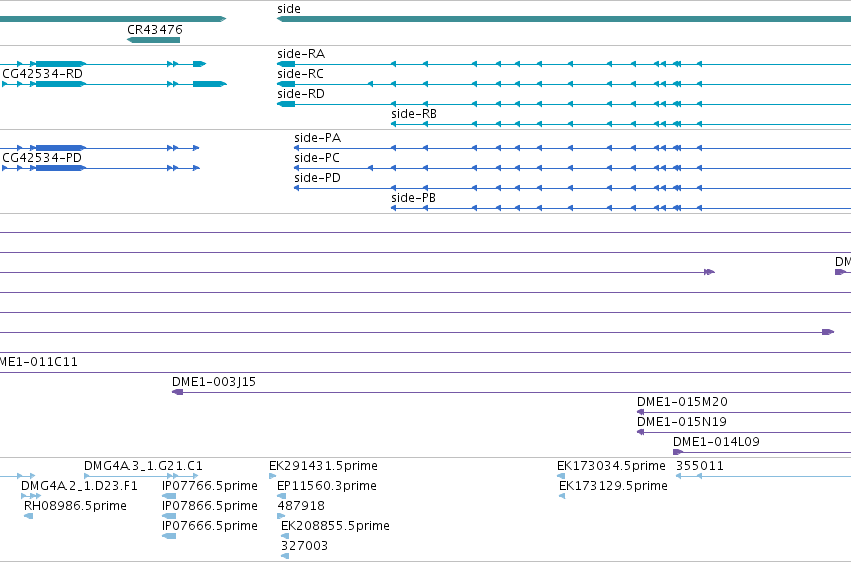Click the 355011 feature label
851x562 pixels.
700,466
